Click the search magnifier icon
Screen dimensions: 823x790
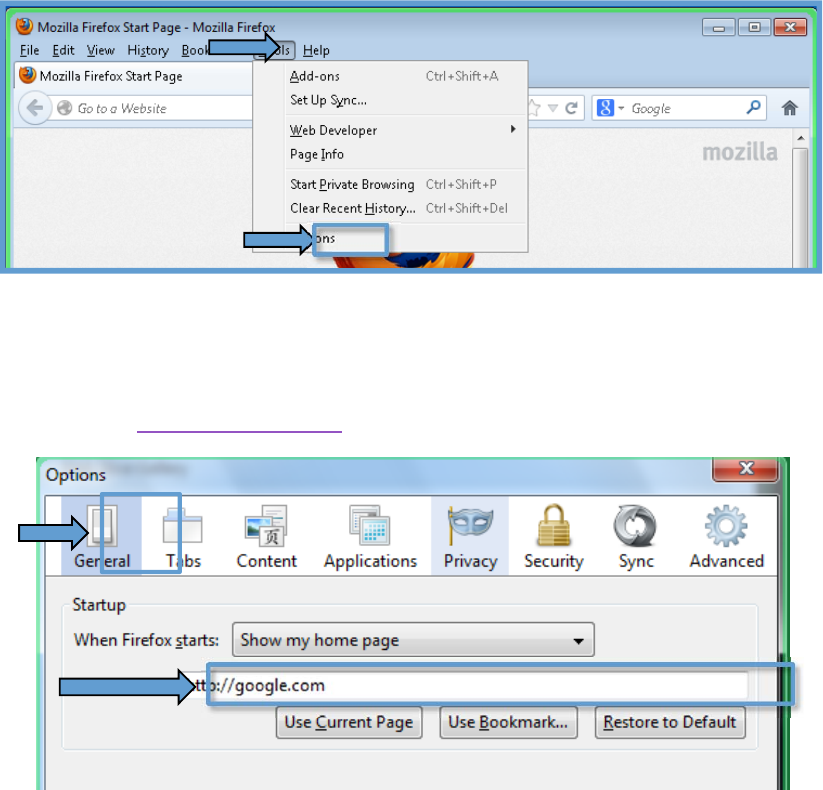[x=753, y=108]
